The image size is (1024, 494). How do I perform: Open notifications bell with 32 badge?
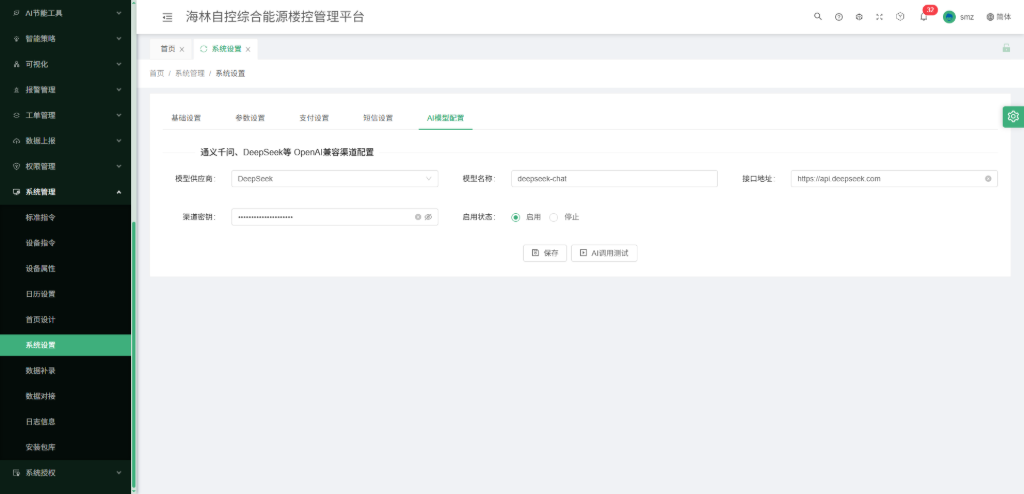tap(923, 17)
